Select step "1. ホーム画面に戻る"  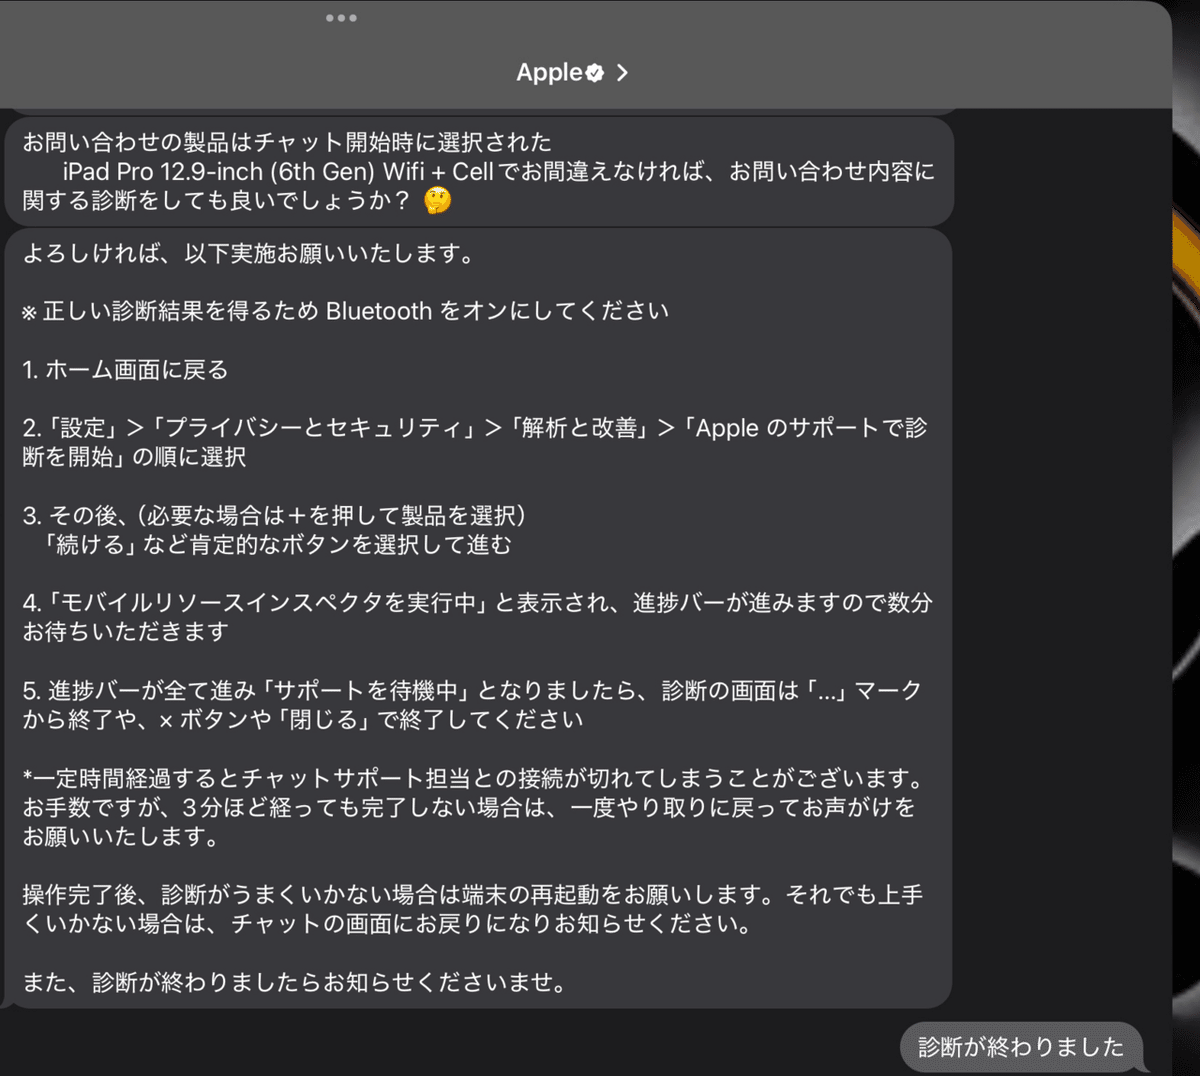click(125, 370)
